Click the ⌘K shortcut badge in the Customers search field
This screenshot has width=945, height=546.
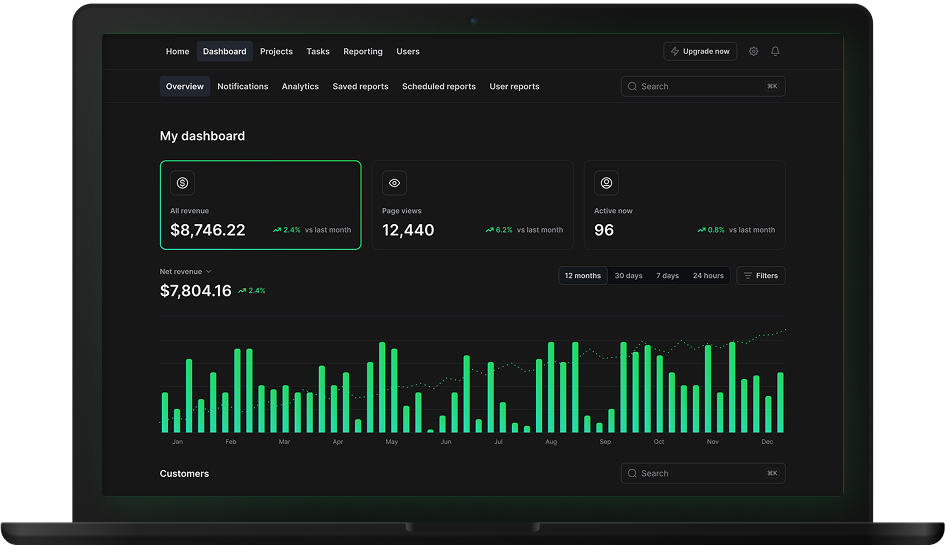pyautogui.click(x=772, y=473)
